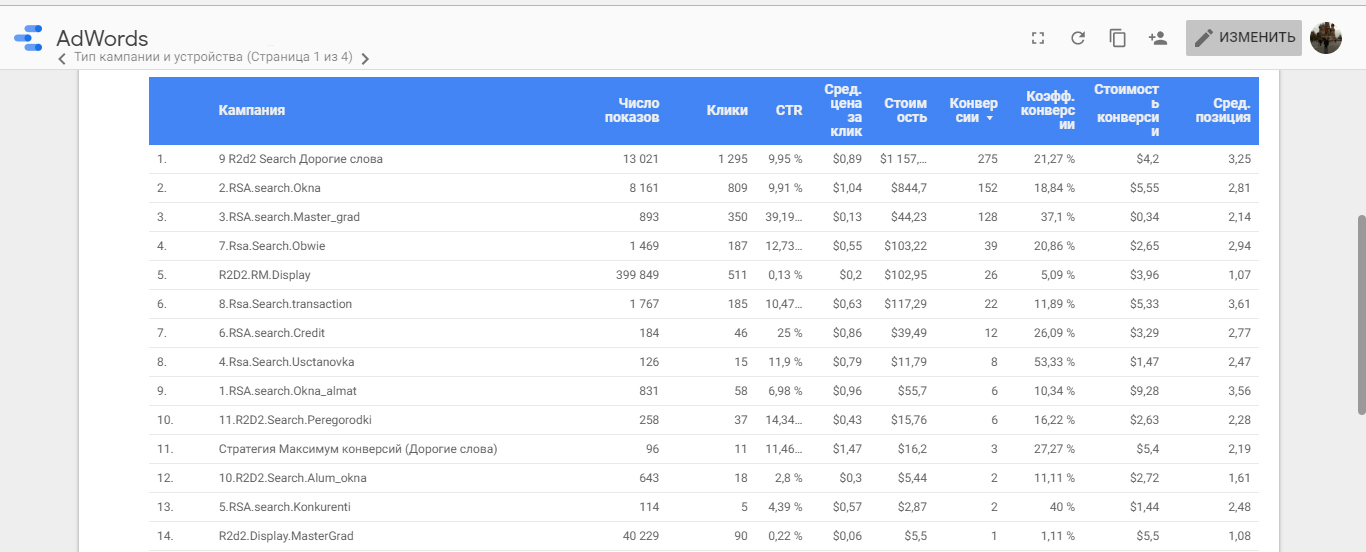Click the CTR column header
This screenshot has width=1366, height=552.
(x=789, y=110)
